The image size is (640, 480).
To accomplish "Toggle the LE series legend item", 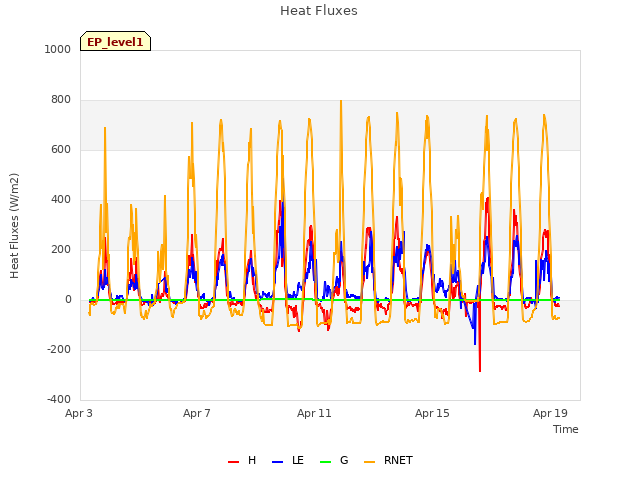I will click(288, 460).
